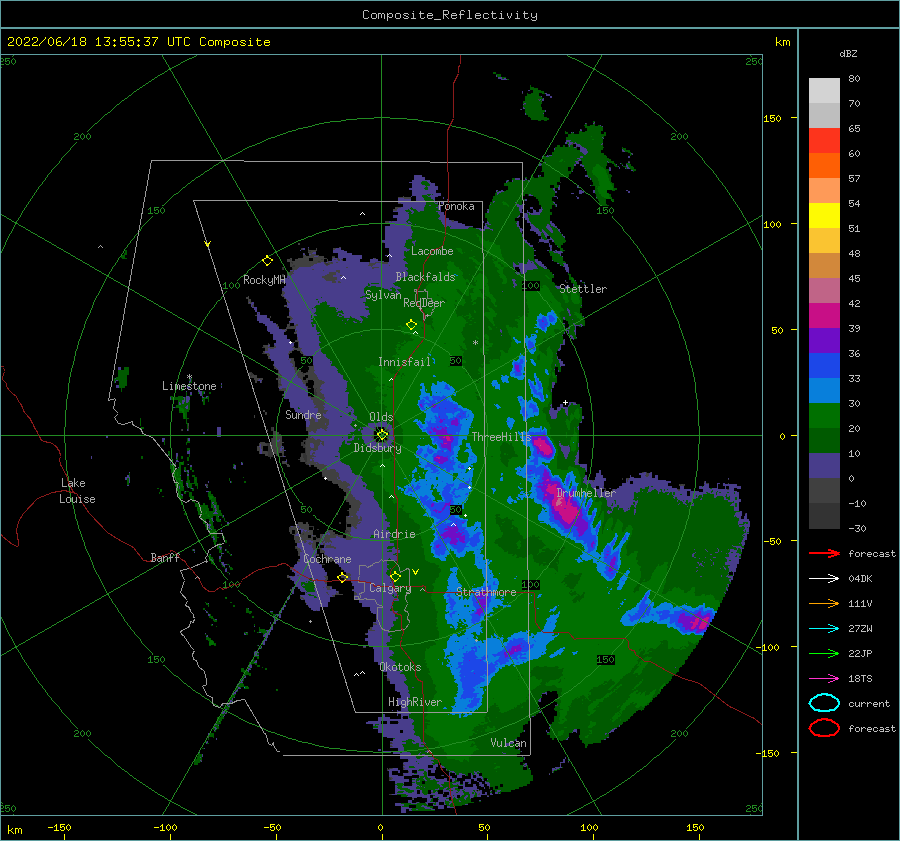
Task: Click the magenta 18TS arrow in legend
Action: click(824, 679)
